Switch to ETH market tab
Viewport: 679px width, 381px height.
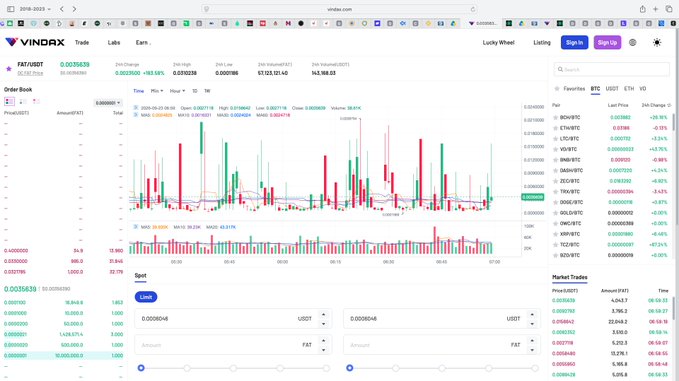pyautogui.click(x=629, y=88)
